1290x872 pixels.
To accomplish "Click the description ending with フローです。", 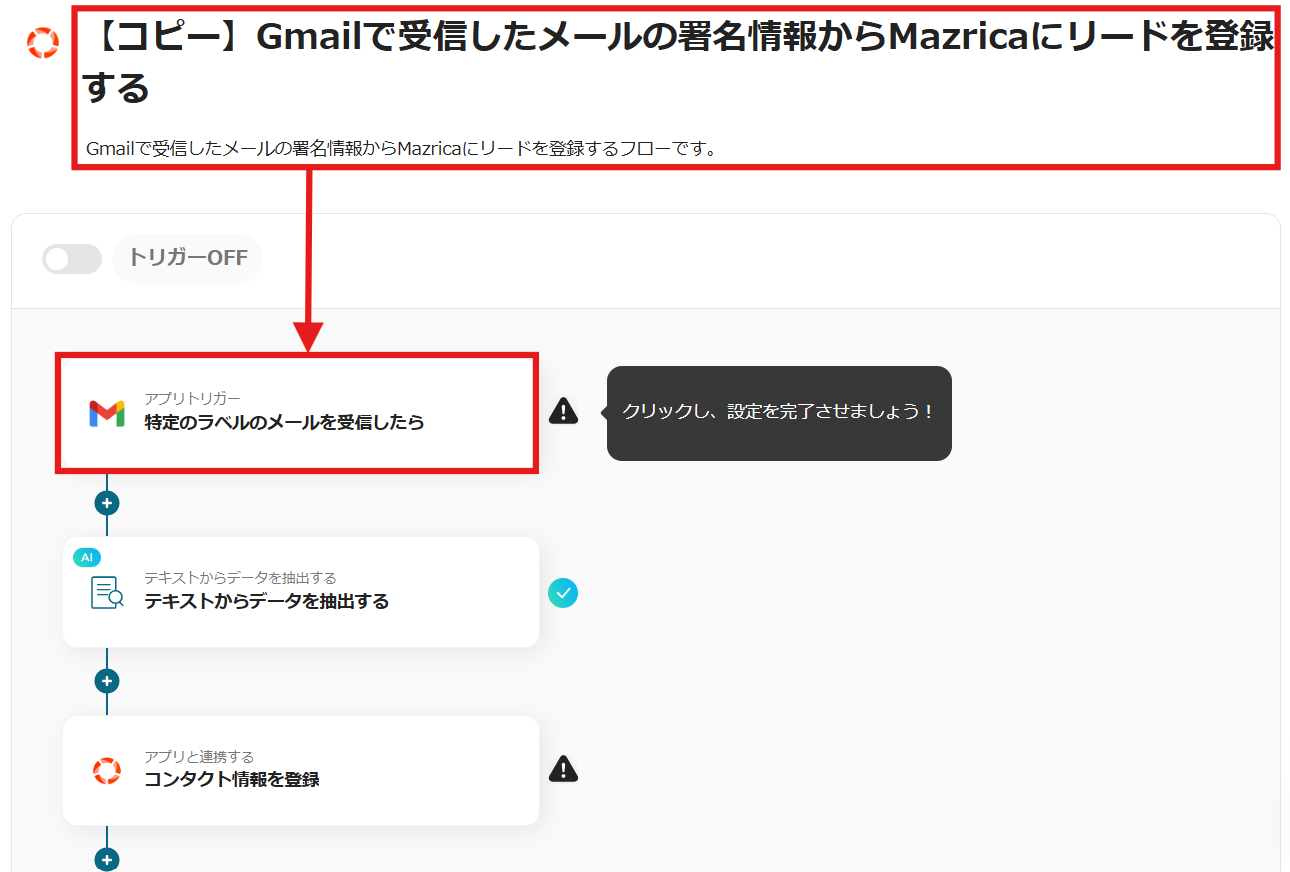I will pos(402,149).
